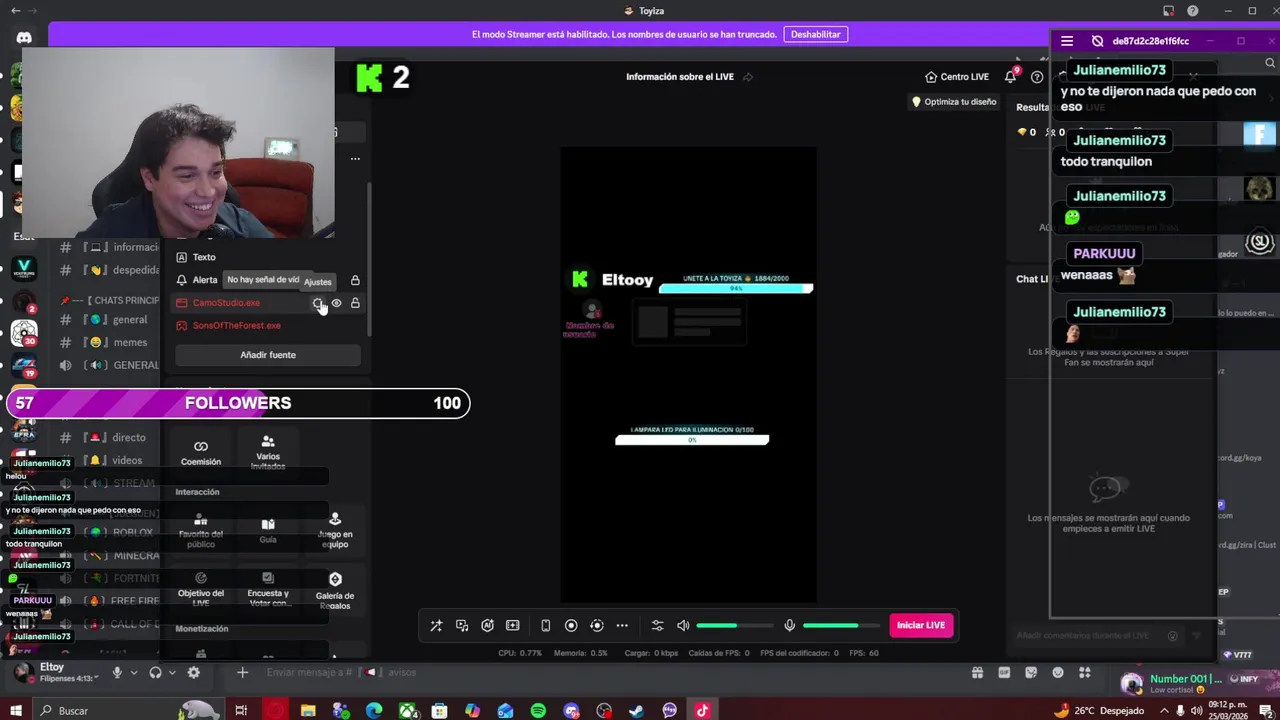Open Discord gift icon in message bar
The width and height of the screenshot is (1280, 720).
coord(977,673)
